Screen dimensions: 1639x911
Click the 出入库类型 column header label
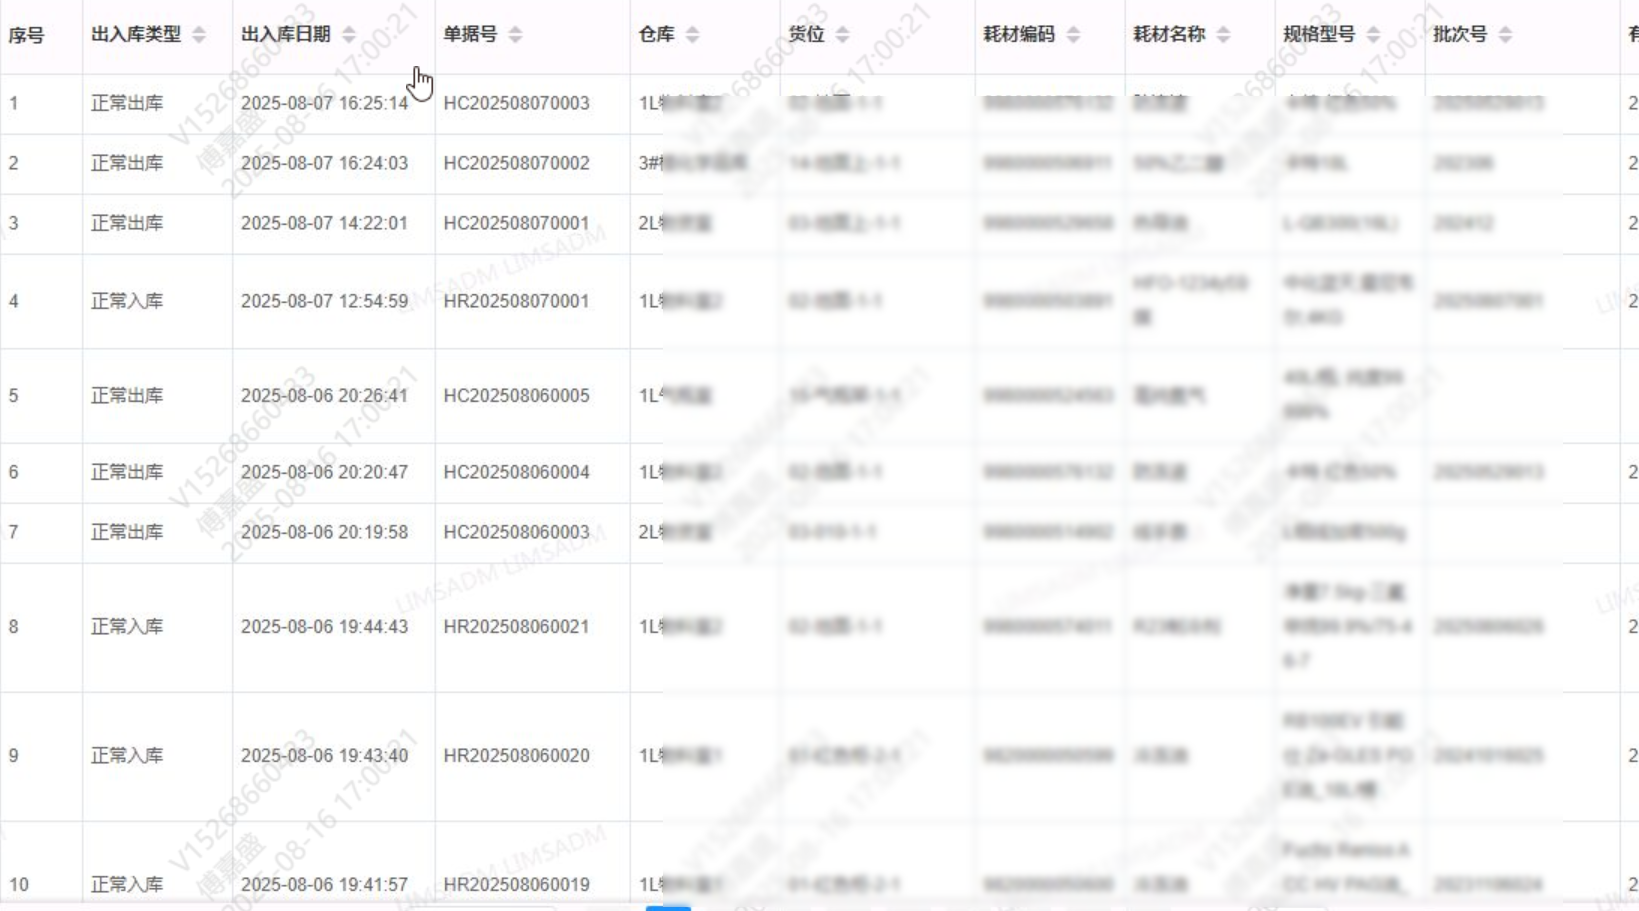tap(136, 34)
